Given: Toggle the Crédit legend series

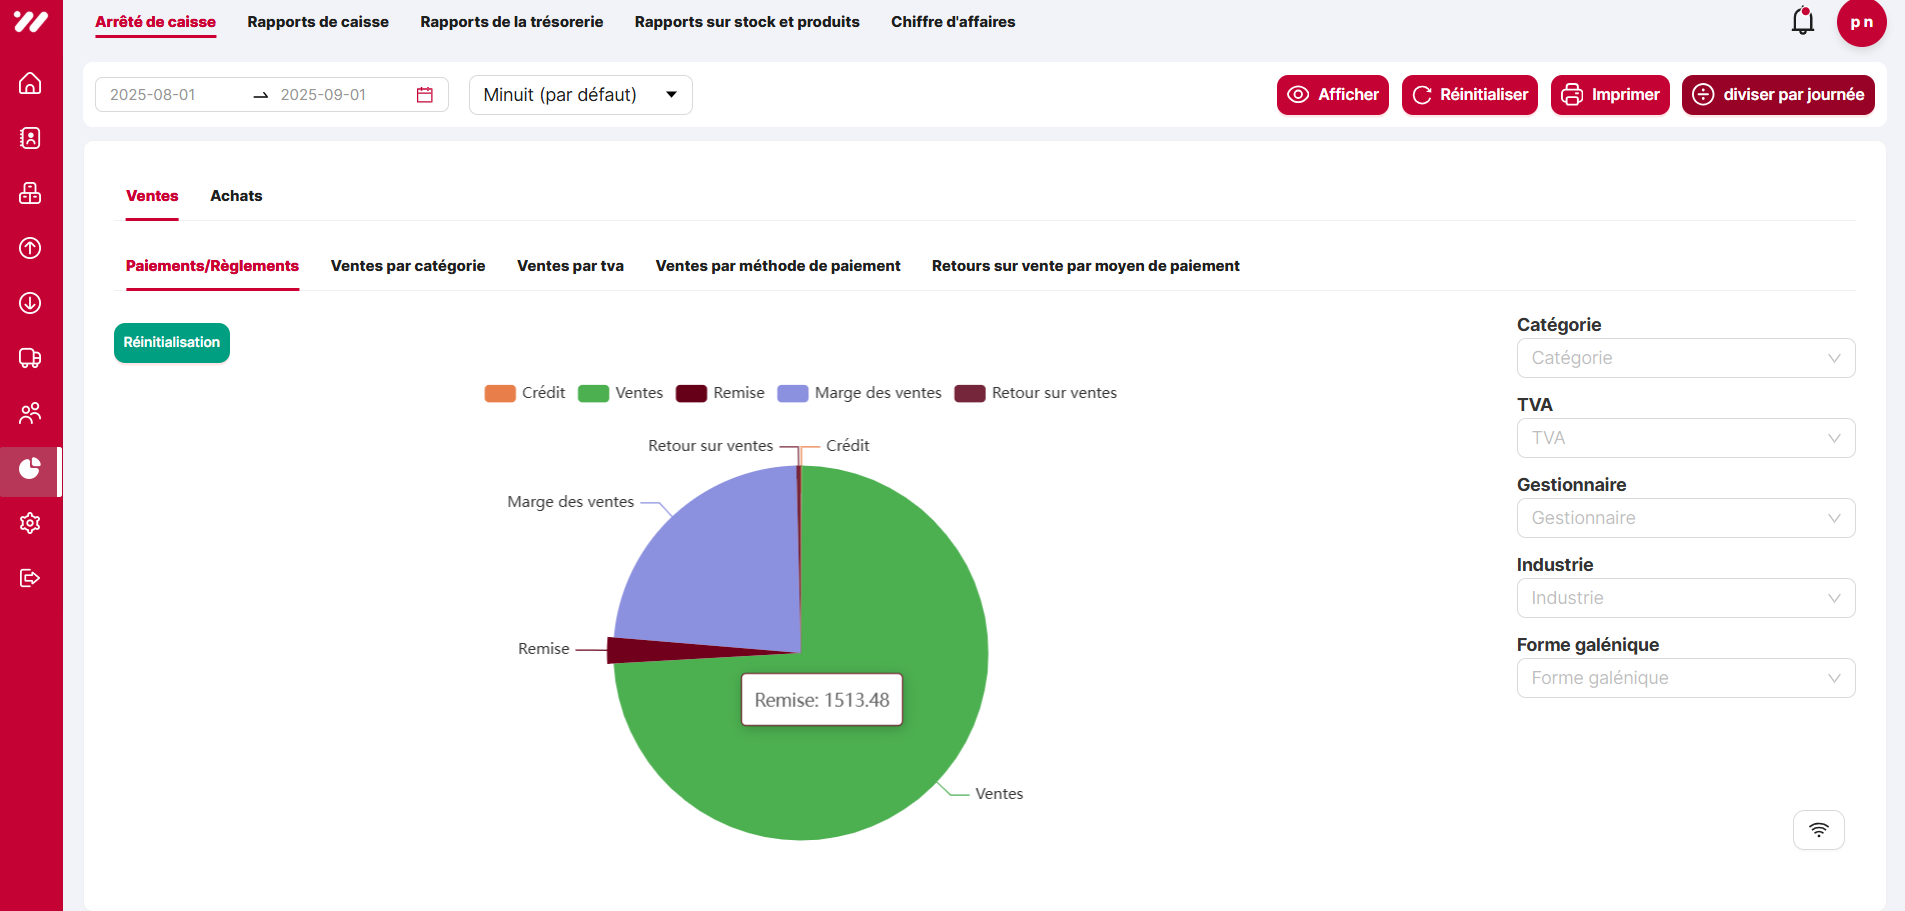Looking at the screenshot, I should [524, 393].
